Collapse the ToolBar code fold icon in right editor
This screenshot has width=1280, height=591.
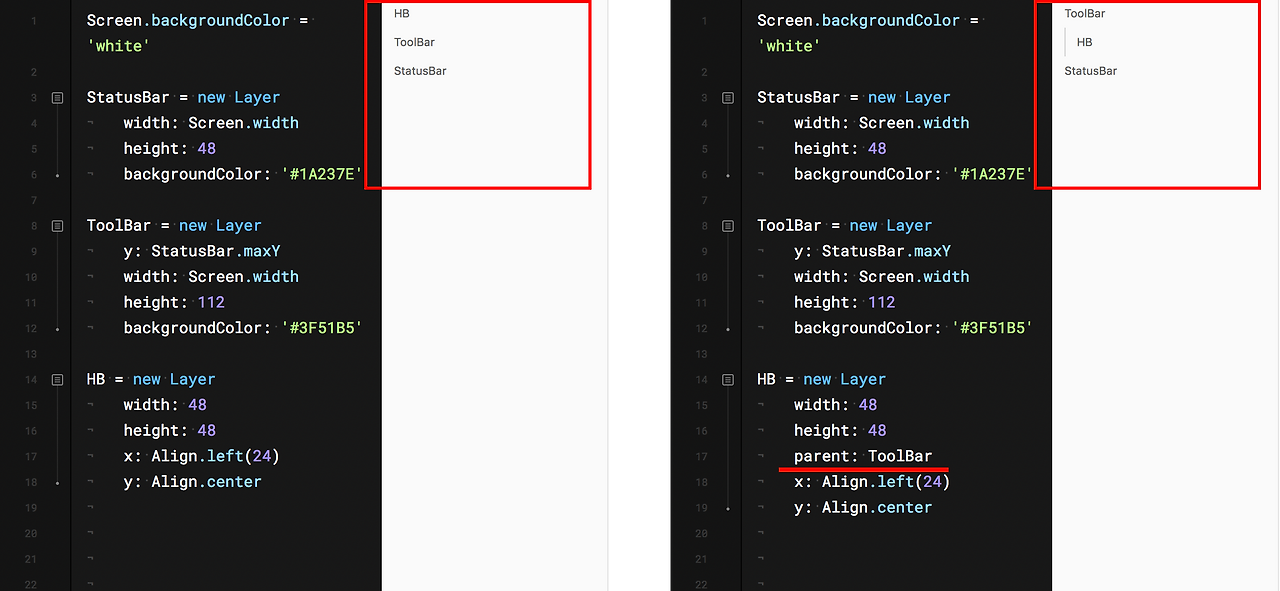tap(728, 226)
